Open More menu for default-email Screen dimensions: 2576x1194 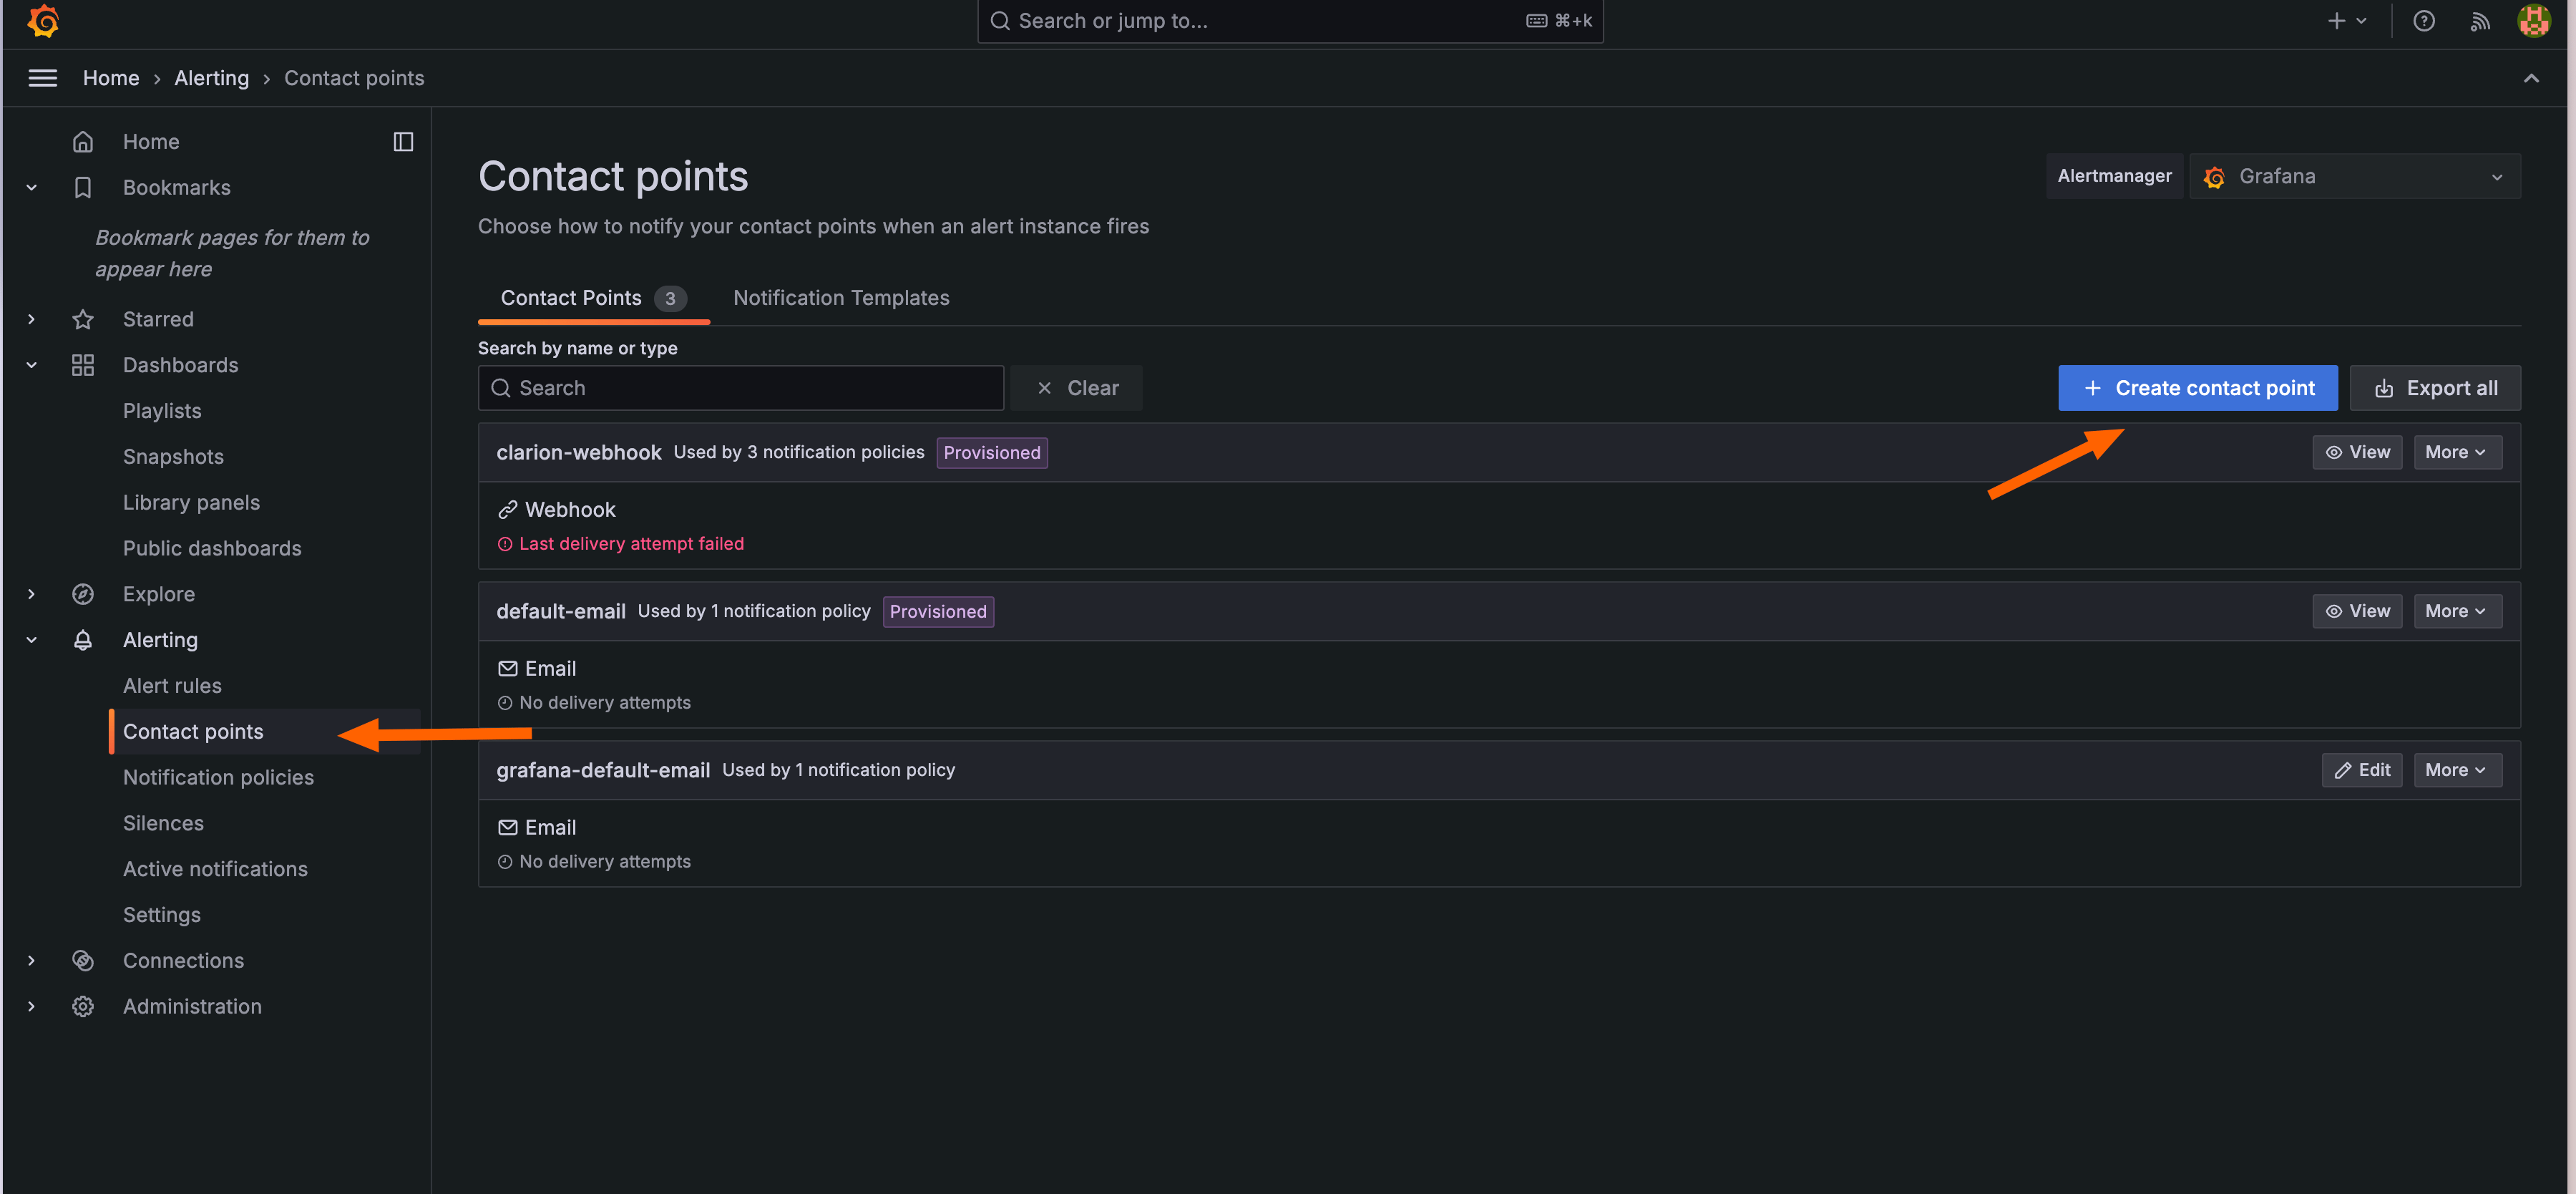click(x=2457, y=611)
